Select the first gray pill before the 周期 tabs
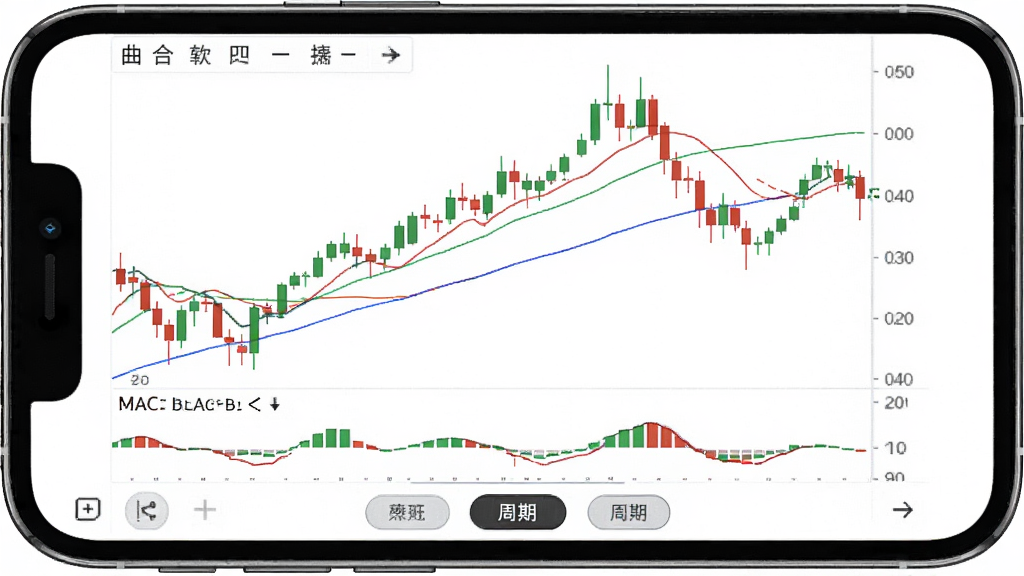The height and width of the screenshot is (576, 1024). (x=408, y=512)
